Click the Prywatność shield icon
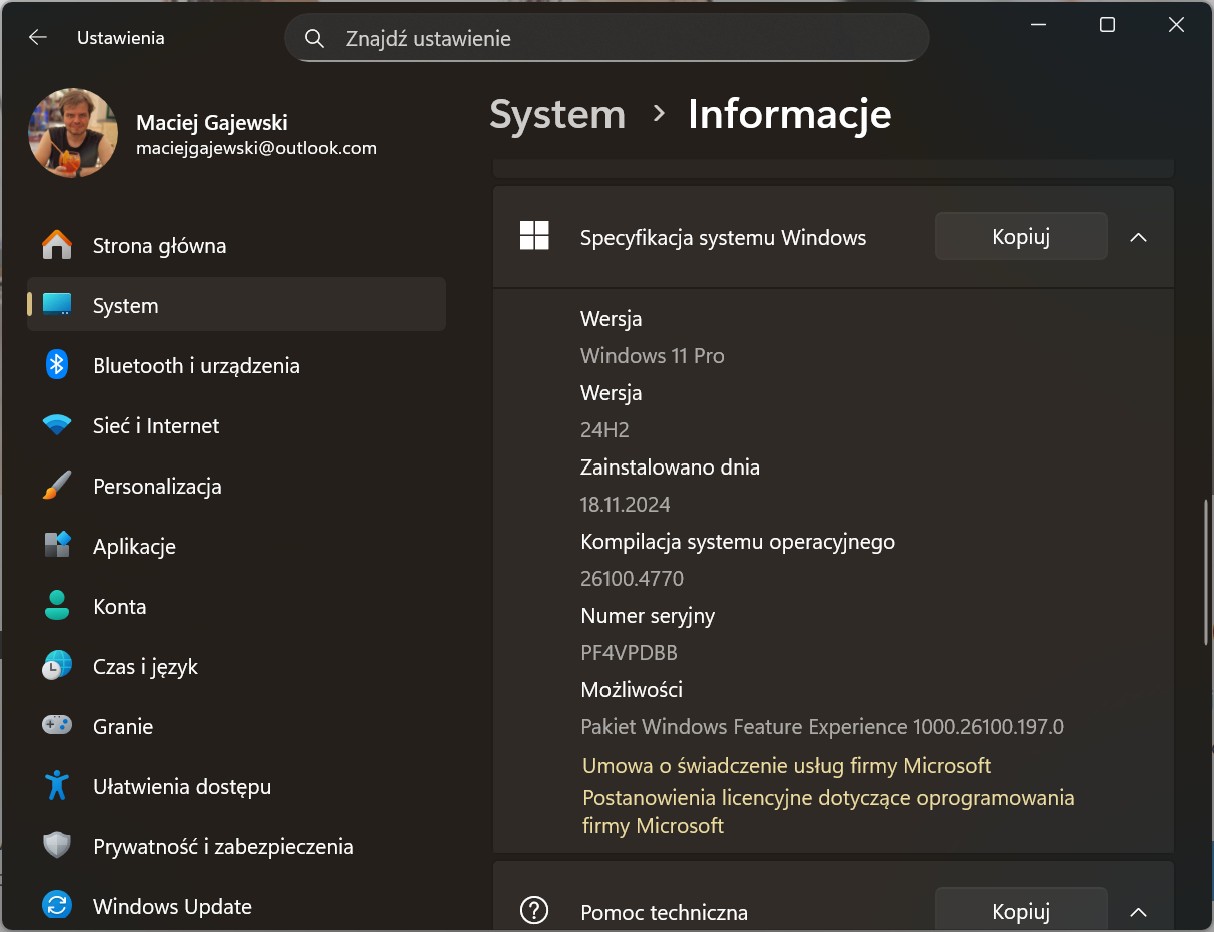1214x932 pixels. click(x=57, y=846)
